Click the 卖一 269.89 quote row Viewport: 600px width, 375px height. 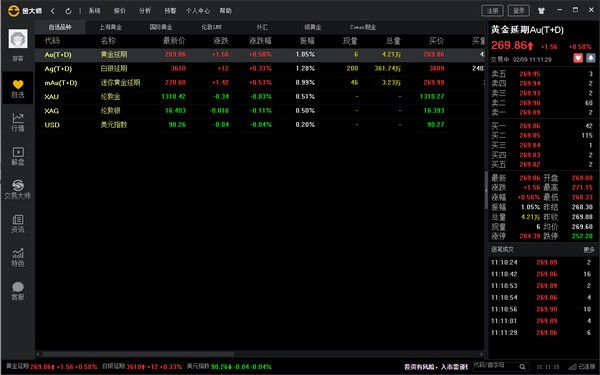(x=542, y=112)
